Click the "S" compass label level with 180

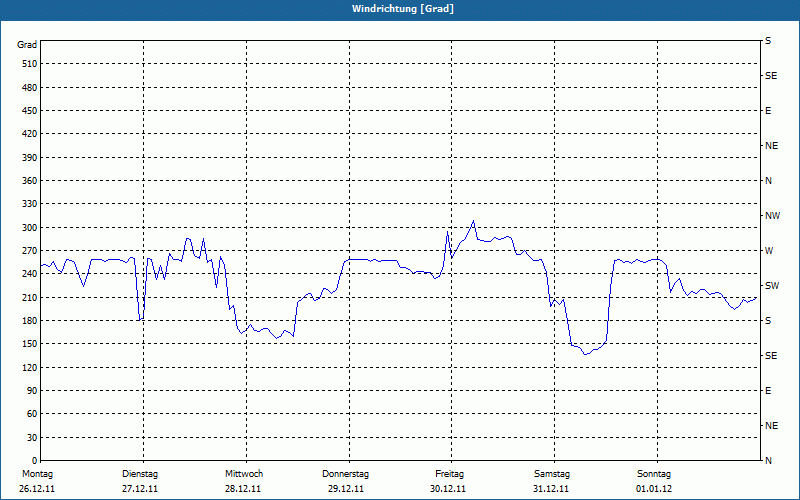tap(768, 321)
